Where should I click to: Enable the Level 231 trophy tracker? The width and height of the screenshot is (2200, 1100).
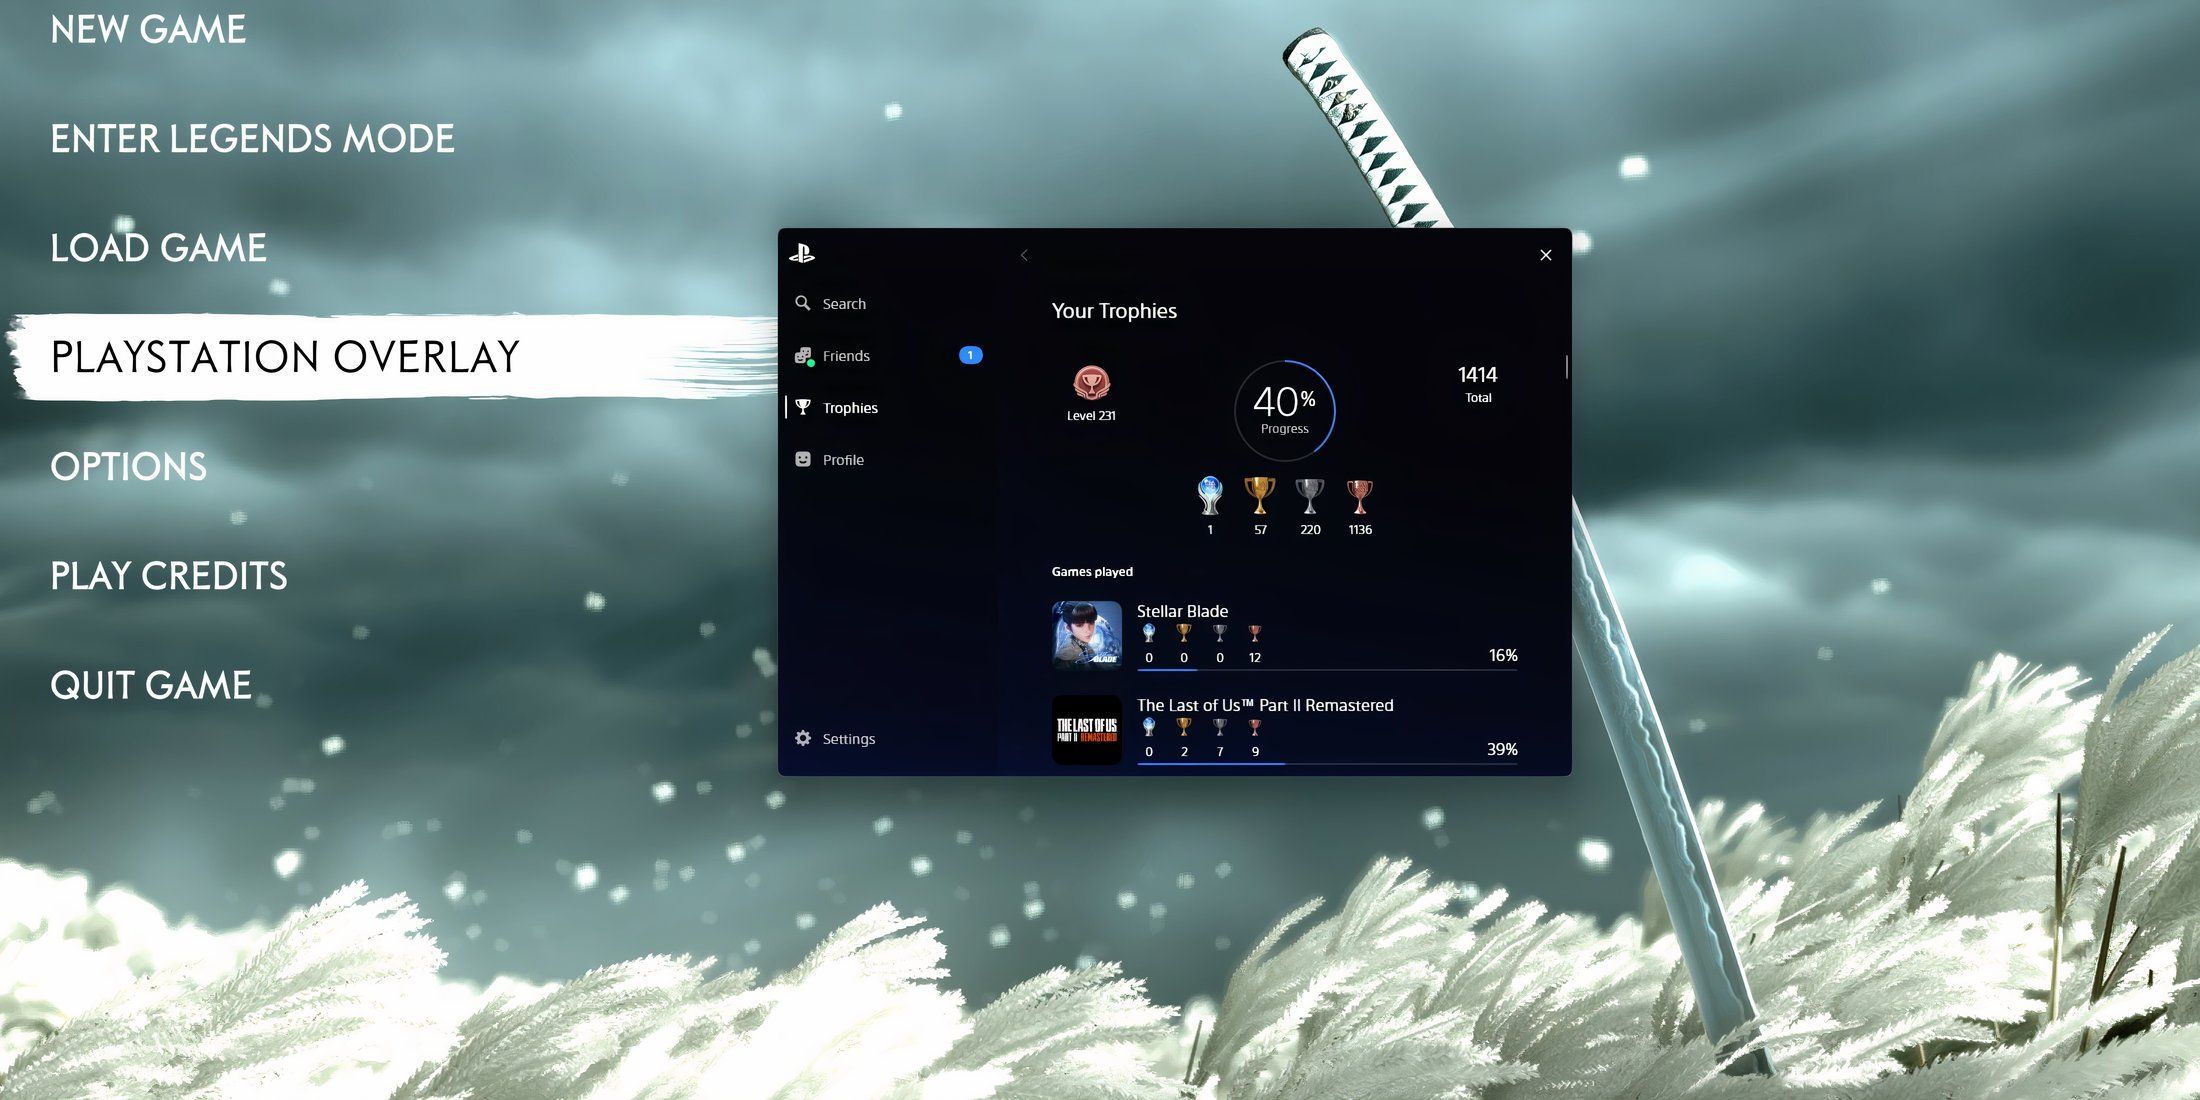(1093, 394)
